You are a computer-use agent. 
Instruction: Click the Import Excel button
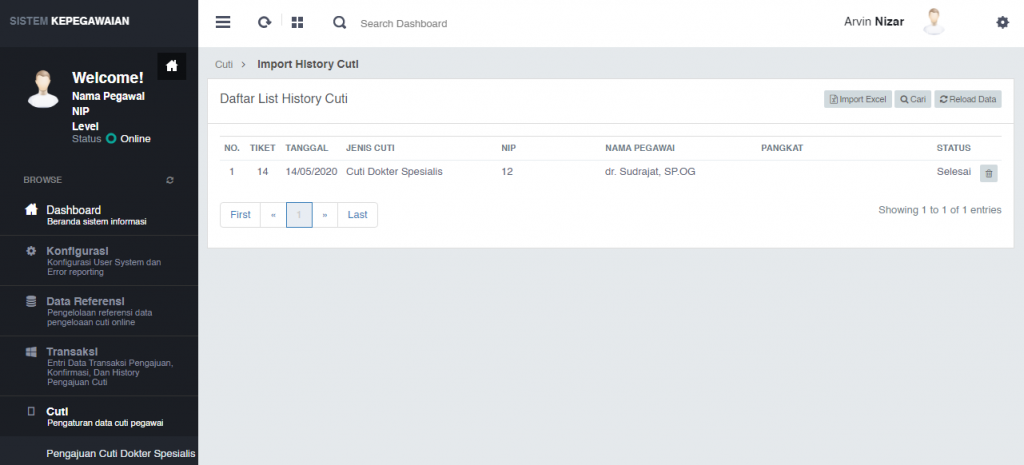pyautogui.click(x=857, y=99)
